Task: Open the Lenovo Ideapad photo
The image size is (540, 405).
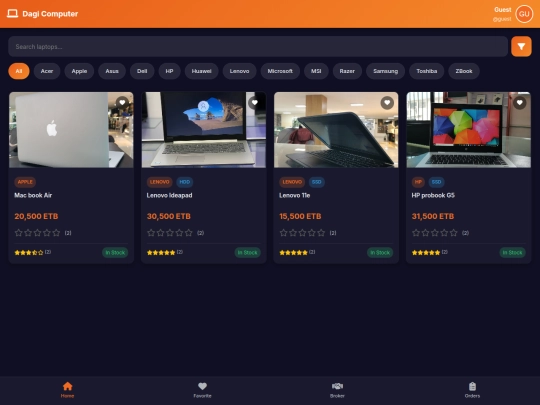Action: coord(204,130)
